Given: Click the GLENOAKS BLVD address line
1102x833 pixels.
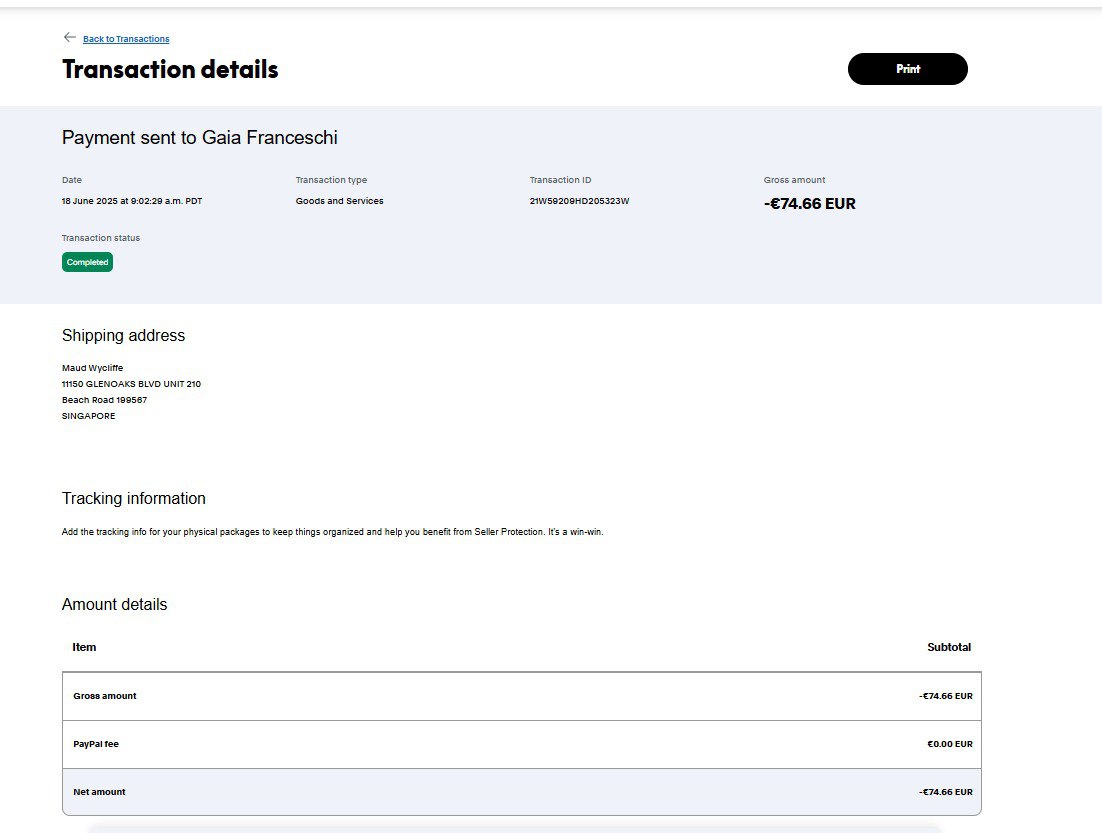Looking at the screenshot, I should [x=131, y=384].
